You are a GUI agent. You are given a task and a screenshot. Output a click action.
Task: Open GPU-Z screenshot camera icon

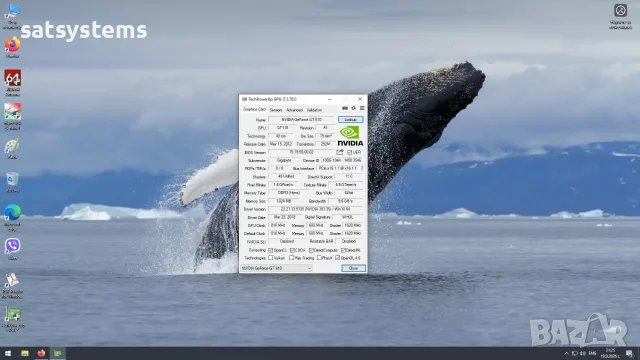point(345,109)
